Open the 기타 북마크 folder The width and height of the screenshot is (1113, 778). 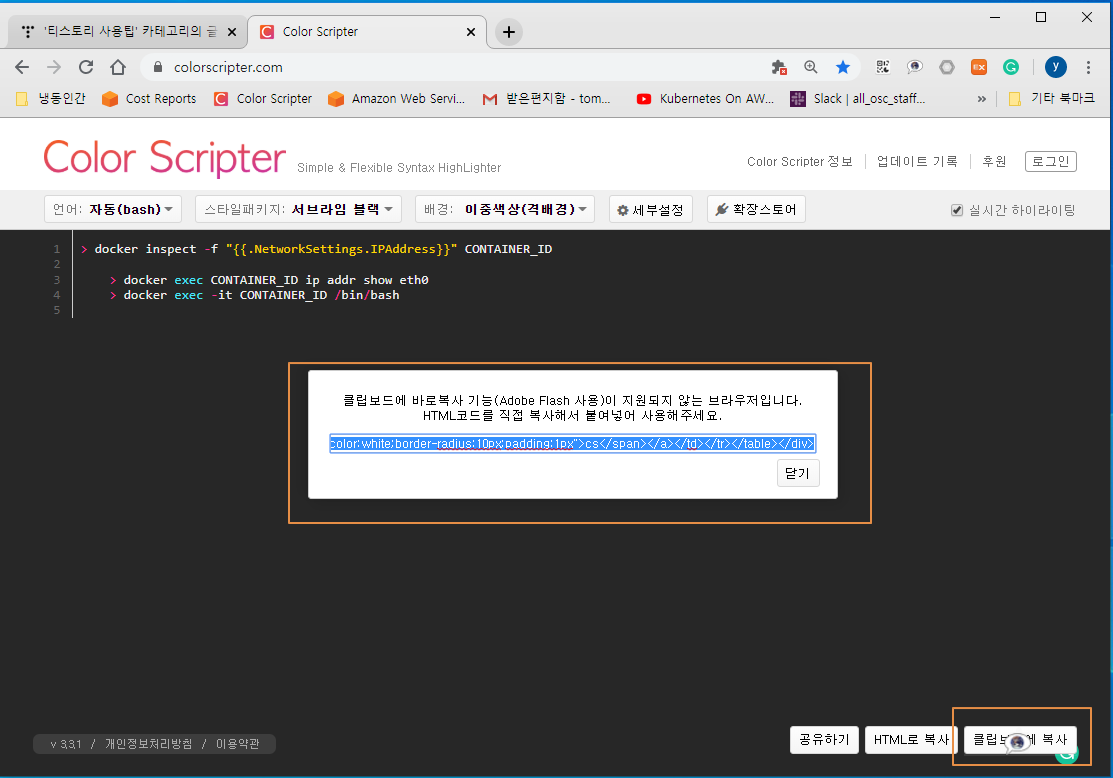tap(1051, 99)
